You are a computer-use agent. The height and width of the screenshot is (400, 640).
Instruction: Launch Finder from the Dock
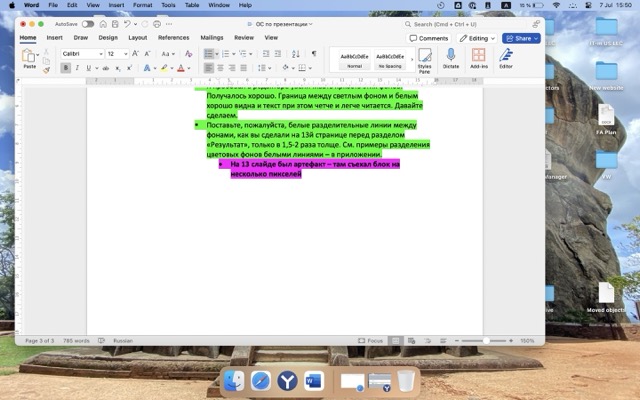(234, 381)
